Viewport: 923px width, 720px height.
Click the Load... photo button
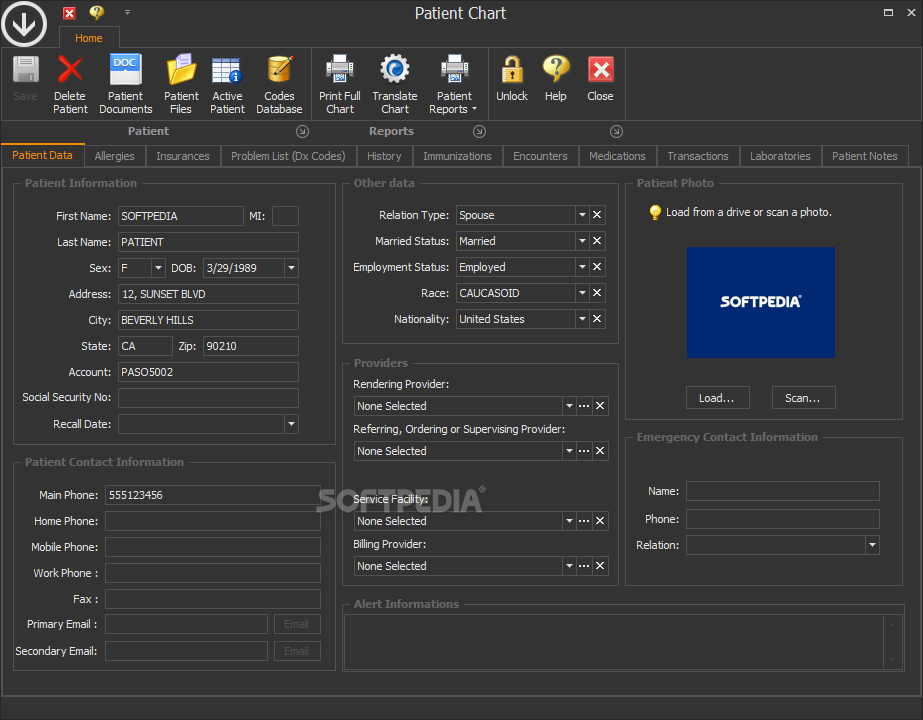[x=717, y=398]
